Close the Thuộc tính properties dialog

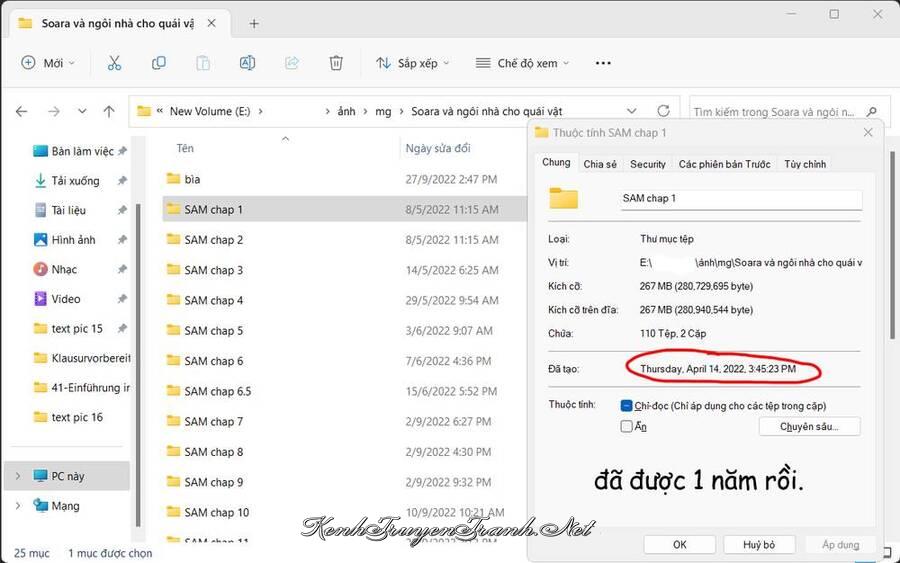[x=868, y=133]
